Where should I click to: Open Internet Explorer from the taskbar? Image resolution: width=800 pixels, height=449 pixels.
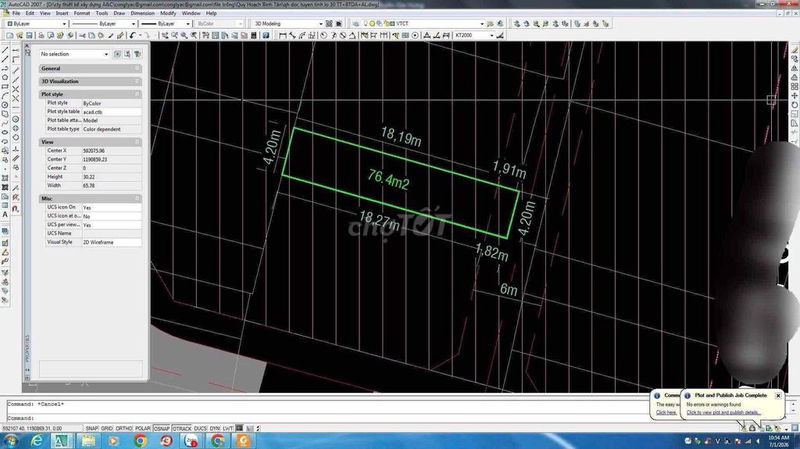point(37,440)
